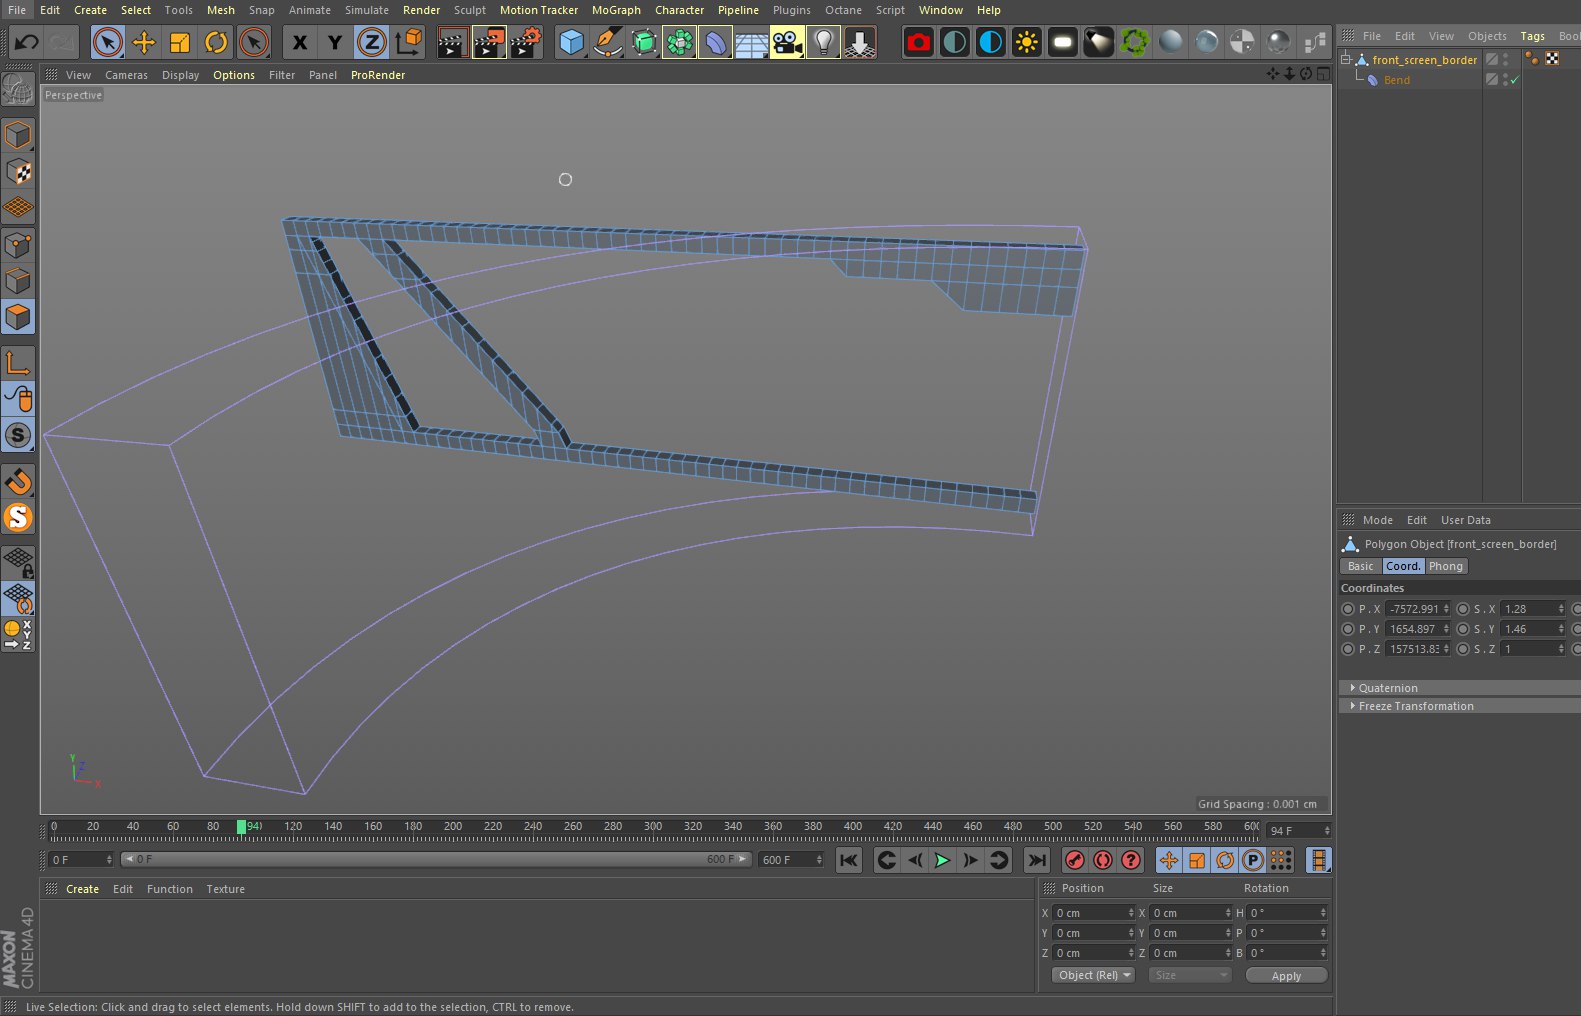Toggle P.Y animation radio dot
Viewport: 1581px width, 1016px height.
click(1348, 629)
